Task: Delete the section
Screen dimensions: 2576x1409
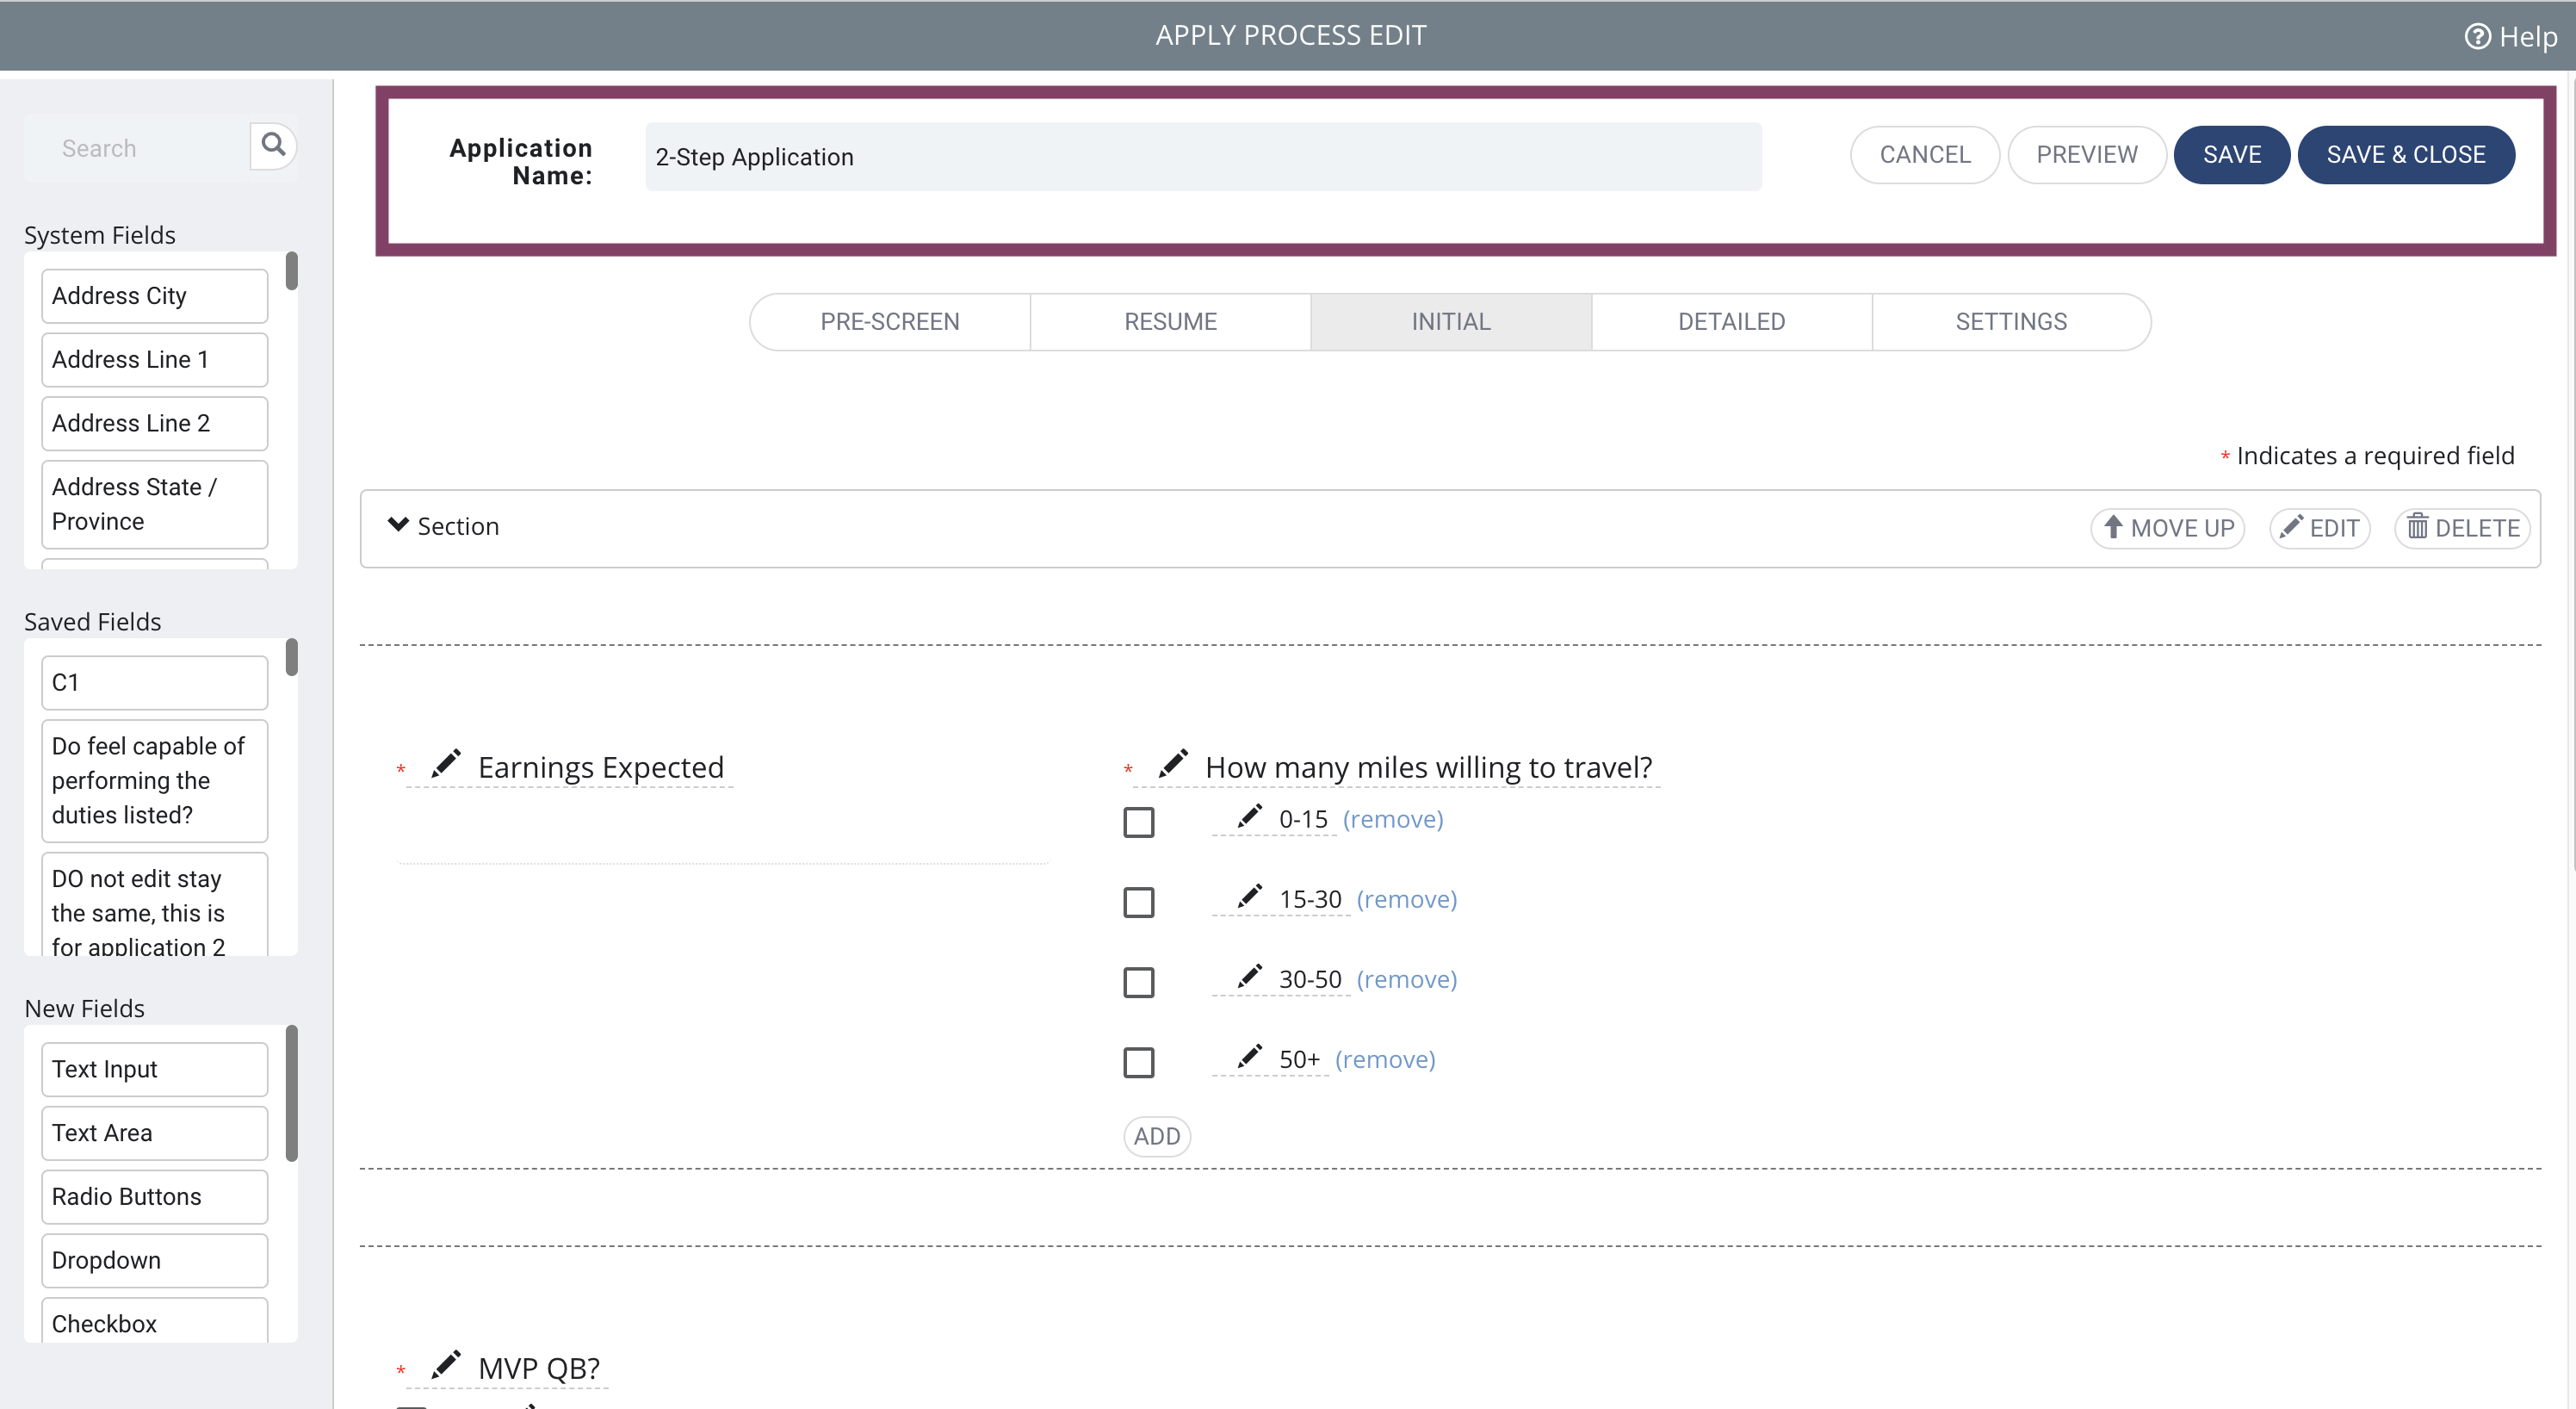Action: (x=2462, y=528)
